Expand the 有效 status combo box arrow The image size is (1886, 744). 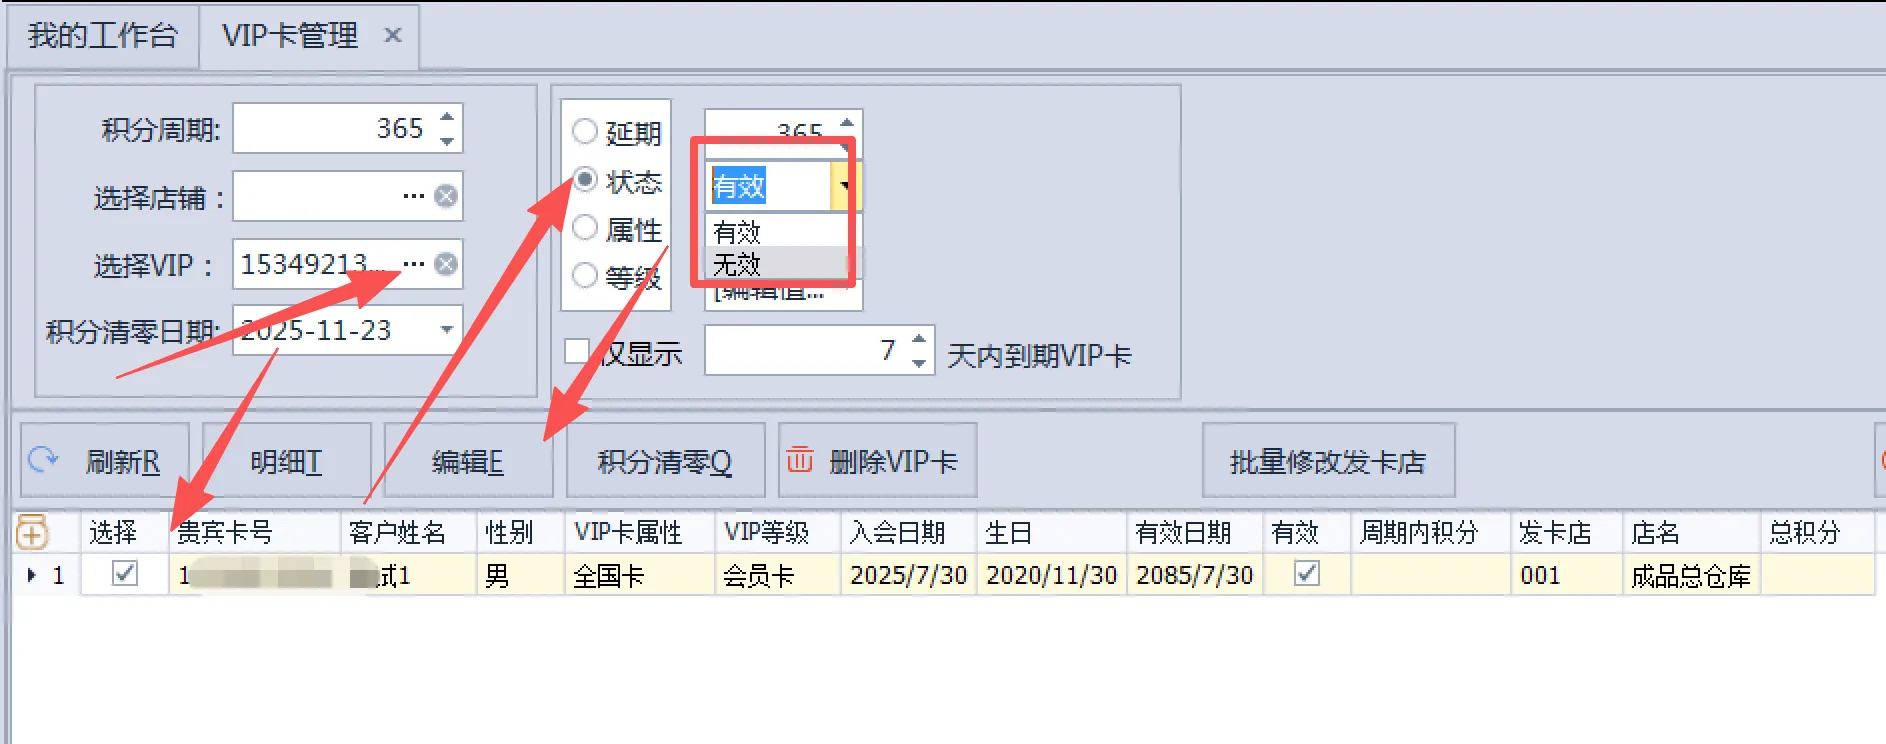[x=844, y=185]
